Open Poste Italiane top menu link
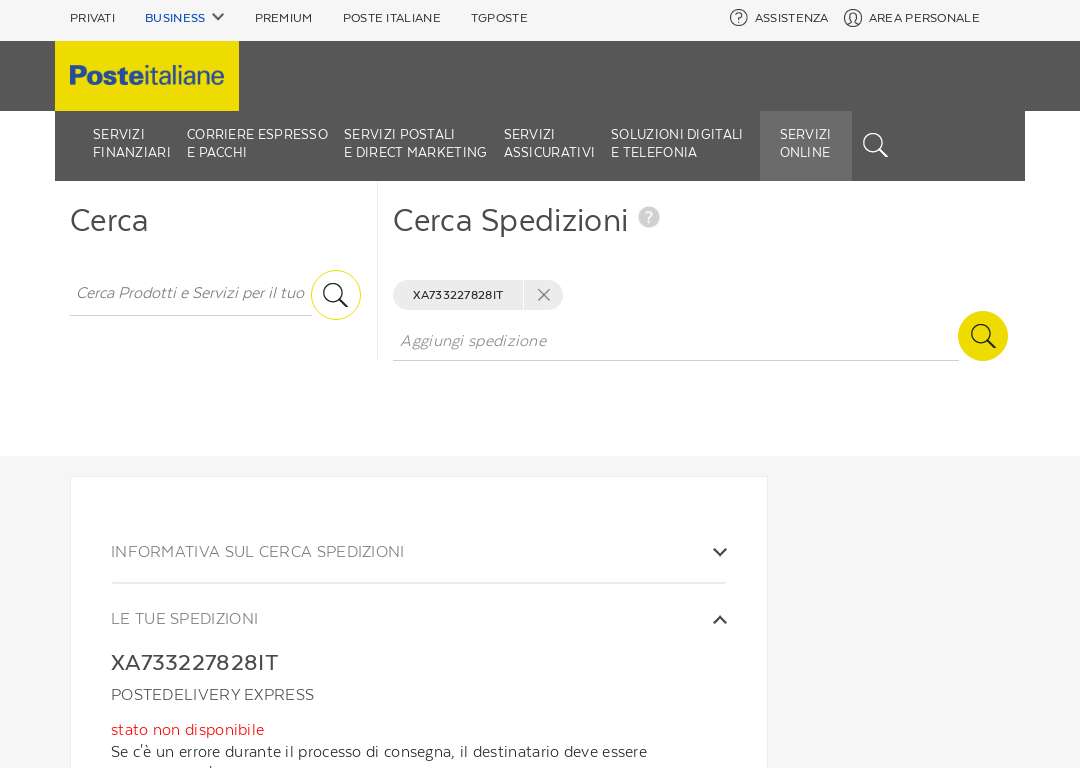 pos(391,18)
